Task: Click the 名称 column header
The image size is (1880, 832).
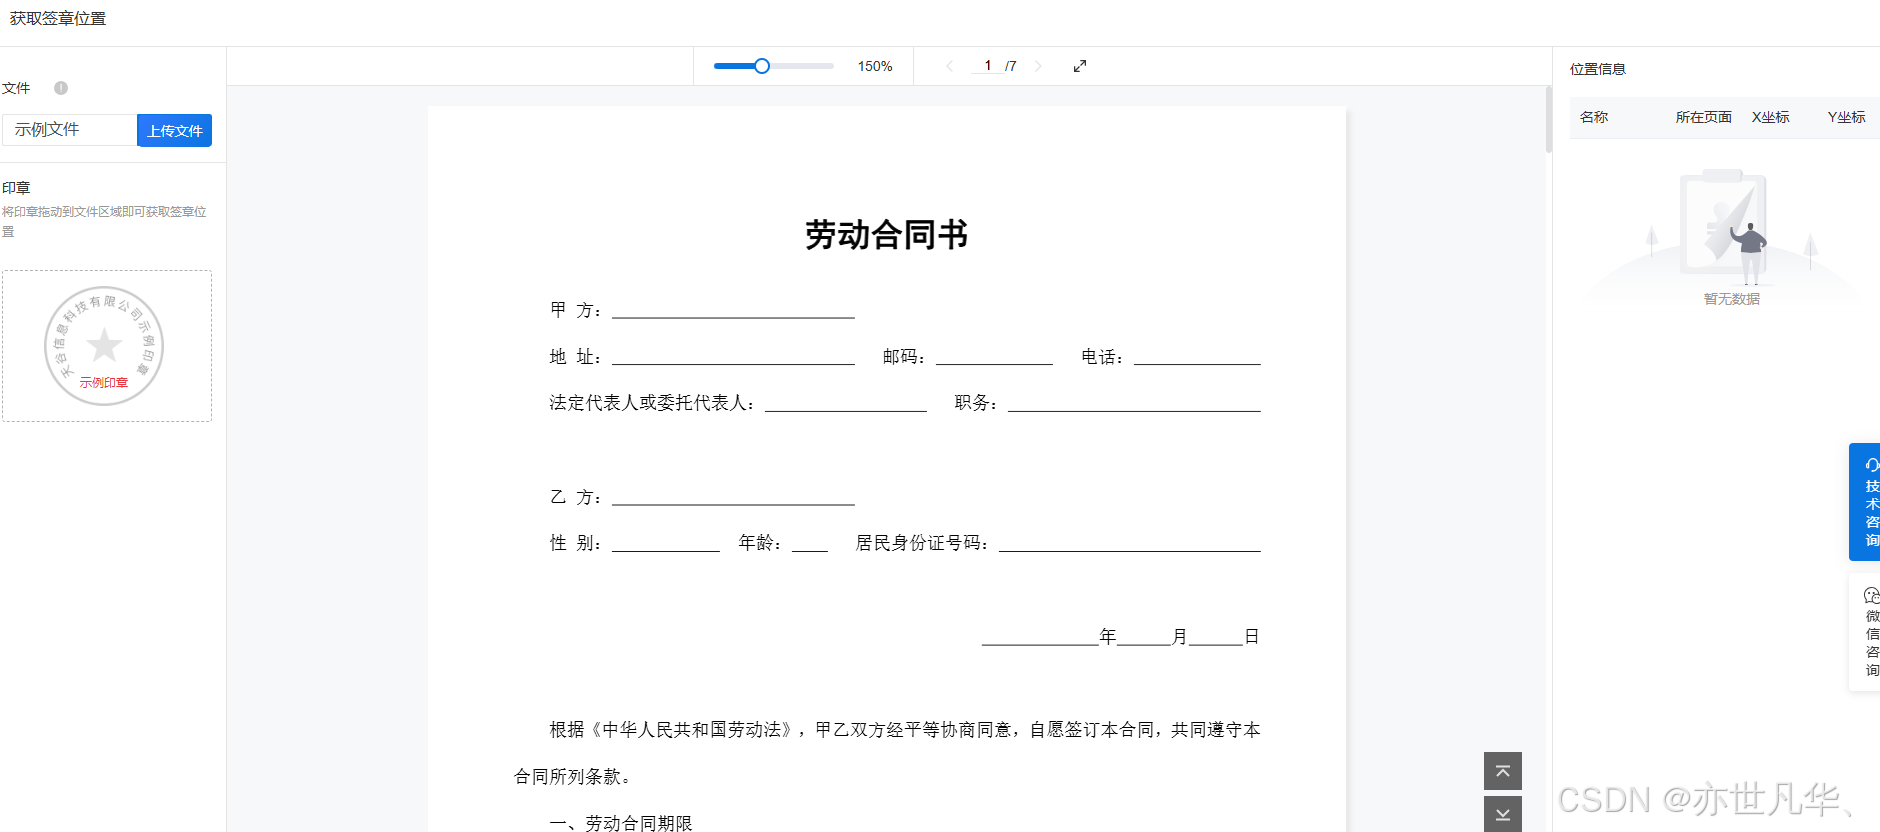Action: [x=1594, y=117]
